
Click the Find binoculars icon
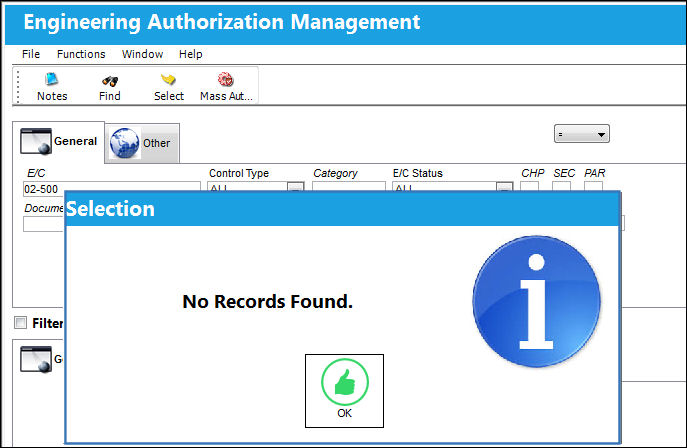click(110, 81)
